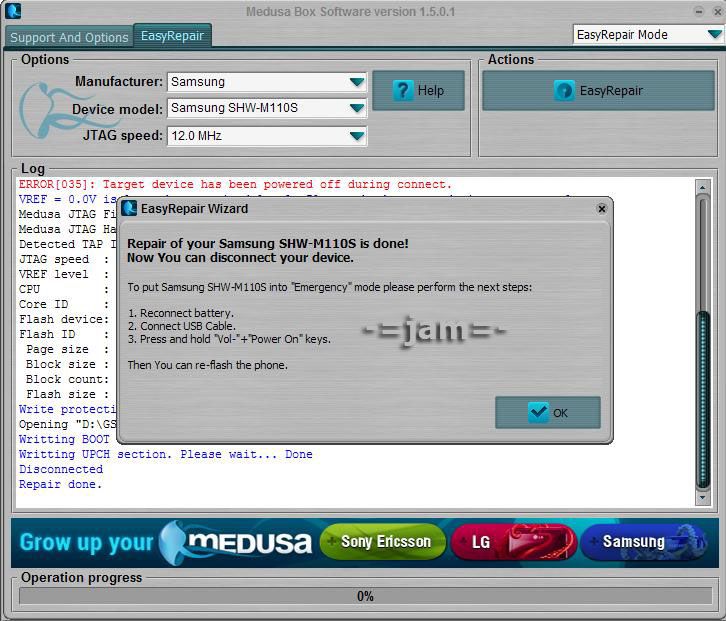Click the scroll down arrow of log
Image resolution: width=726 pixels, height=621 pixels.
pos(702,498)
